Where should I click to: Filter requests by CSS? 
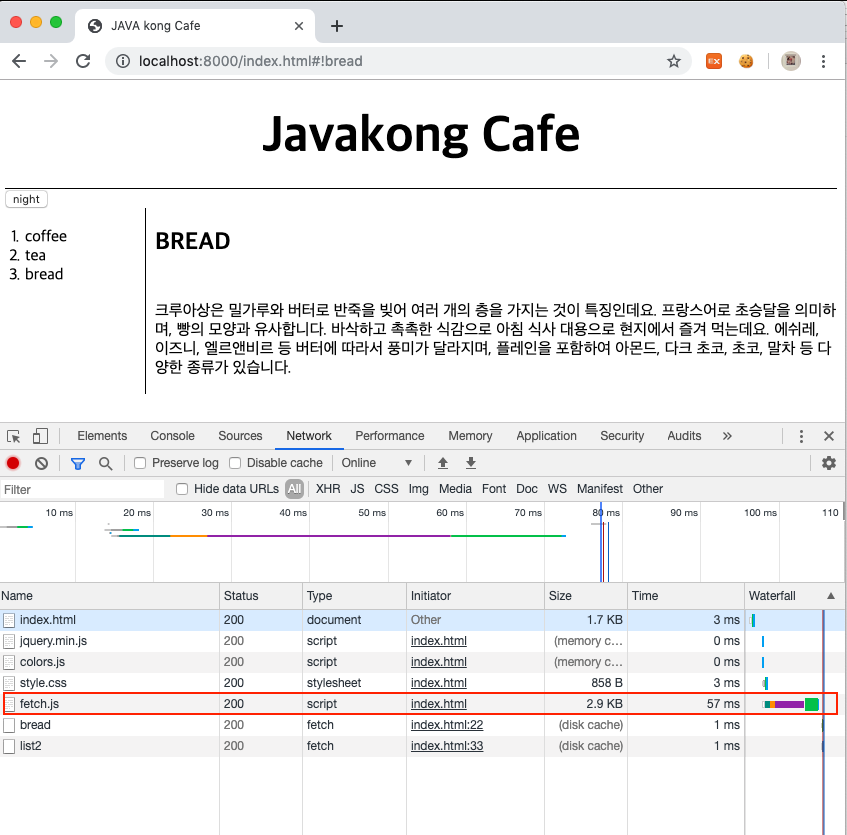click(386, 489)
